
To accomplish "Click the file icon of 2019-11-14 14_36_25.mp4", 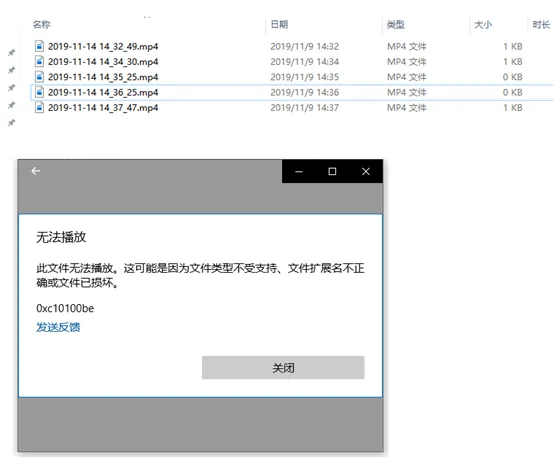I will [39, 92].
